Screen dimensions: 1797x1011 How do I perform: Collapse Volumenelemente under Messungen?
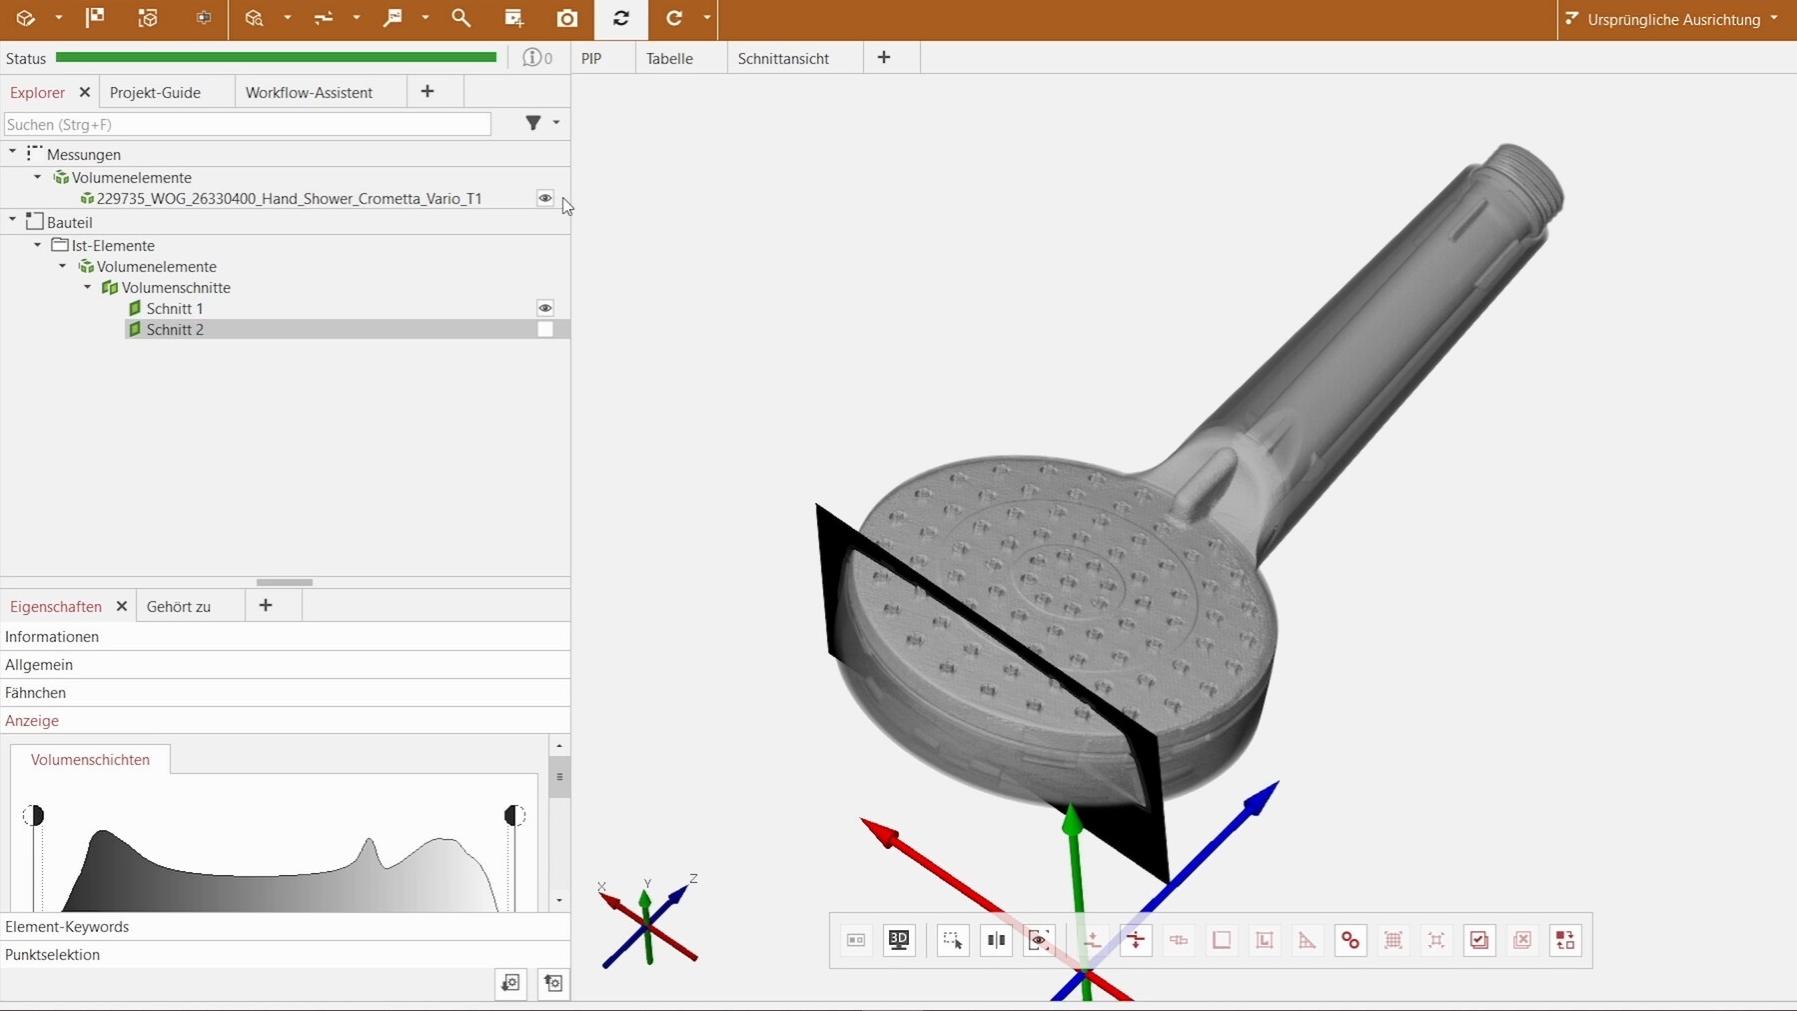pyautogui.click(x=37, y=177)
